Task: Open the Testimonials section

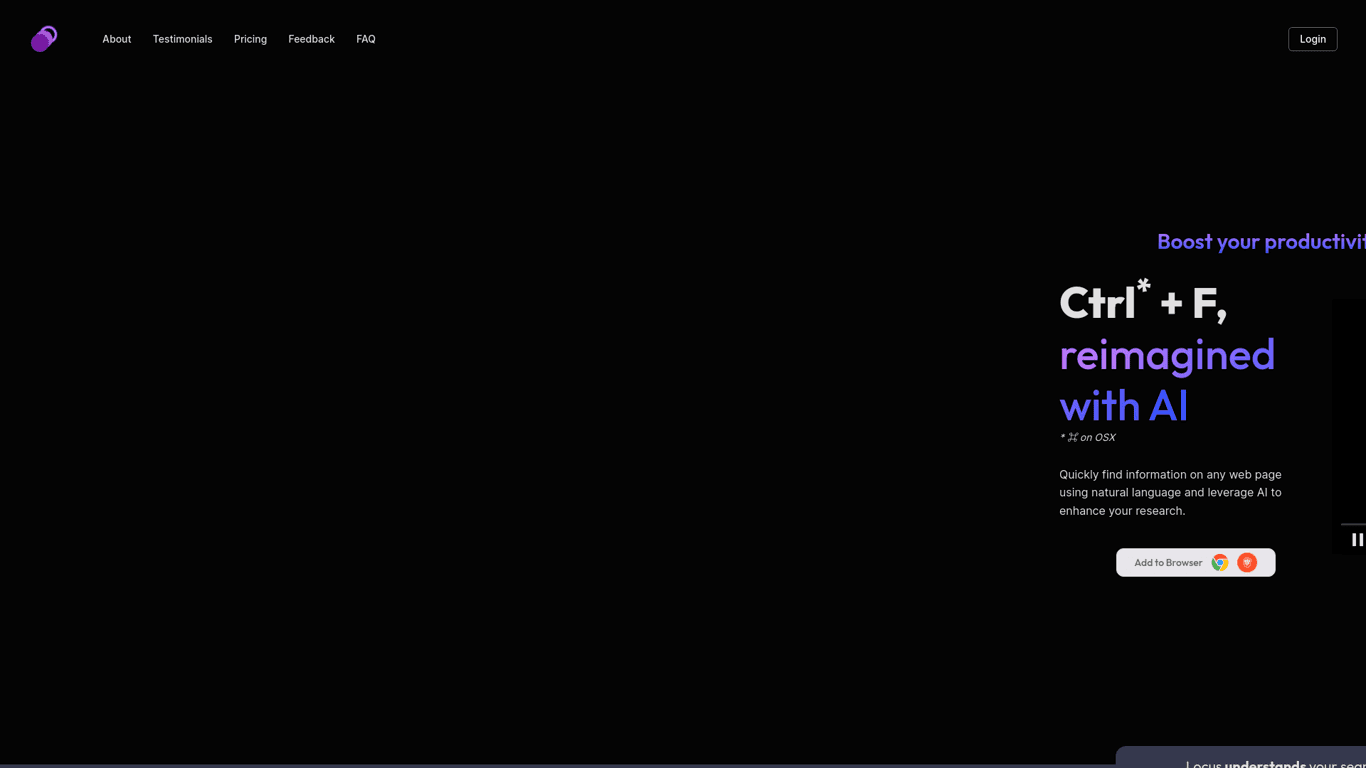Action: click(182, 39)
